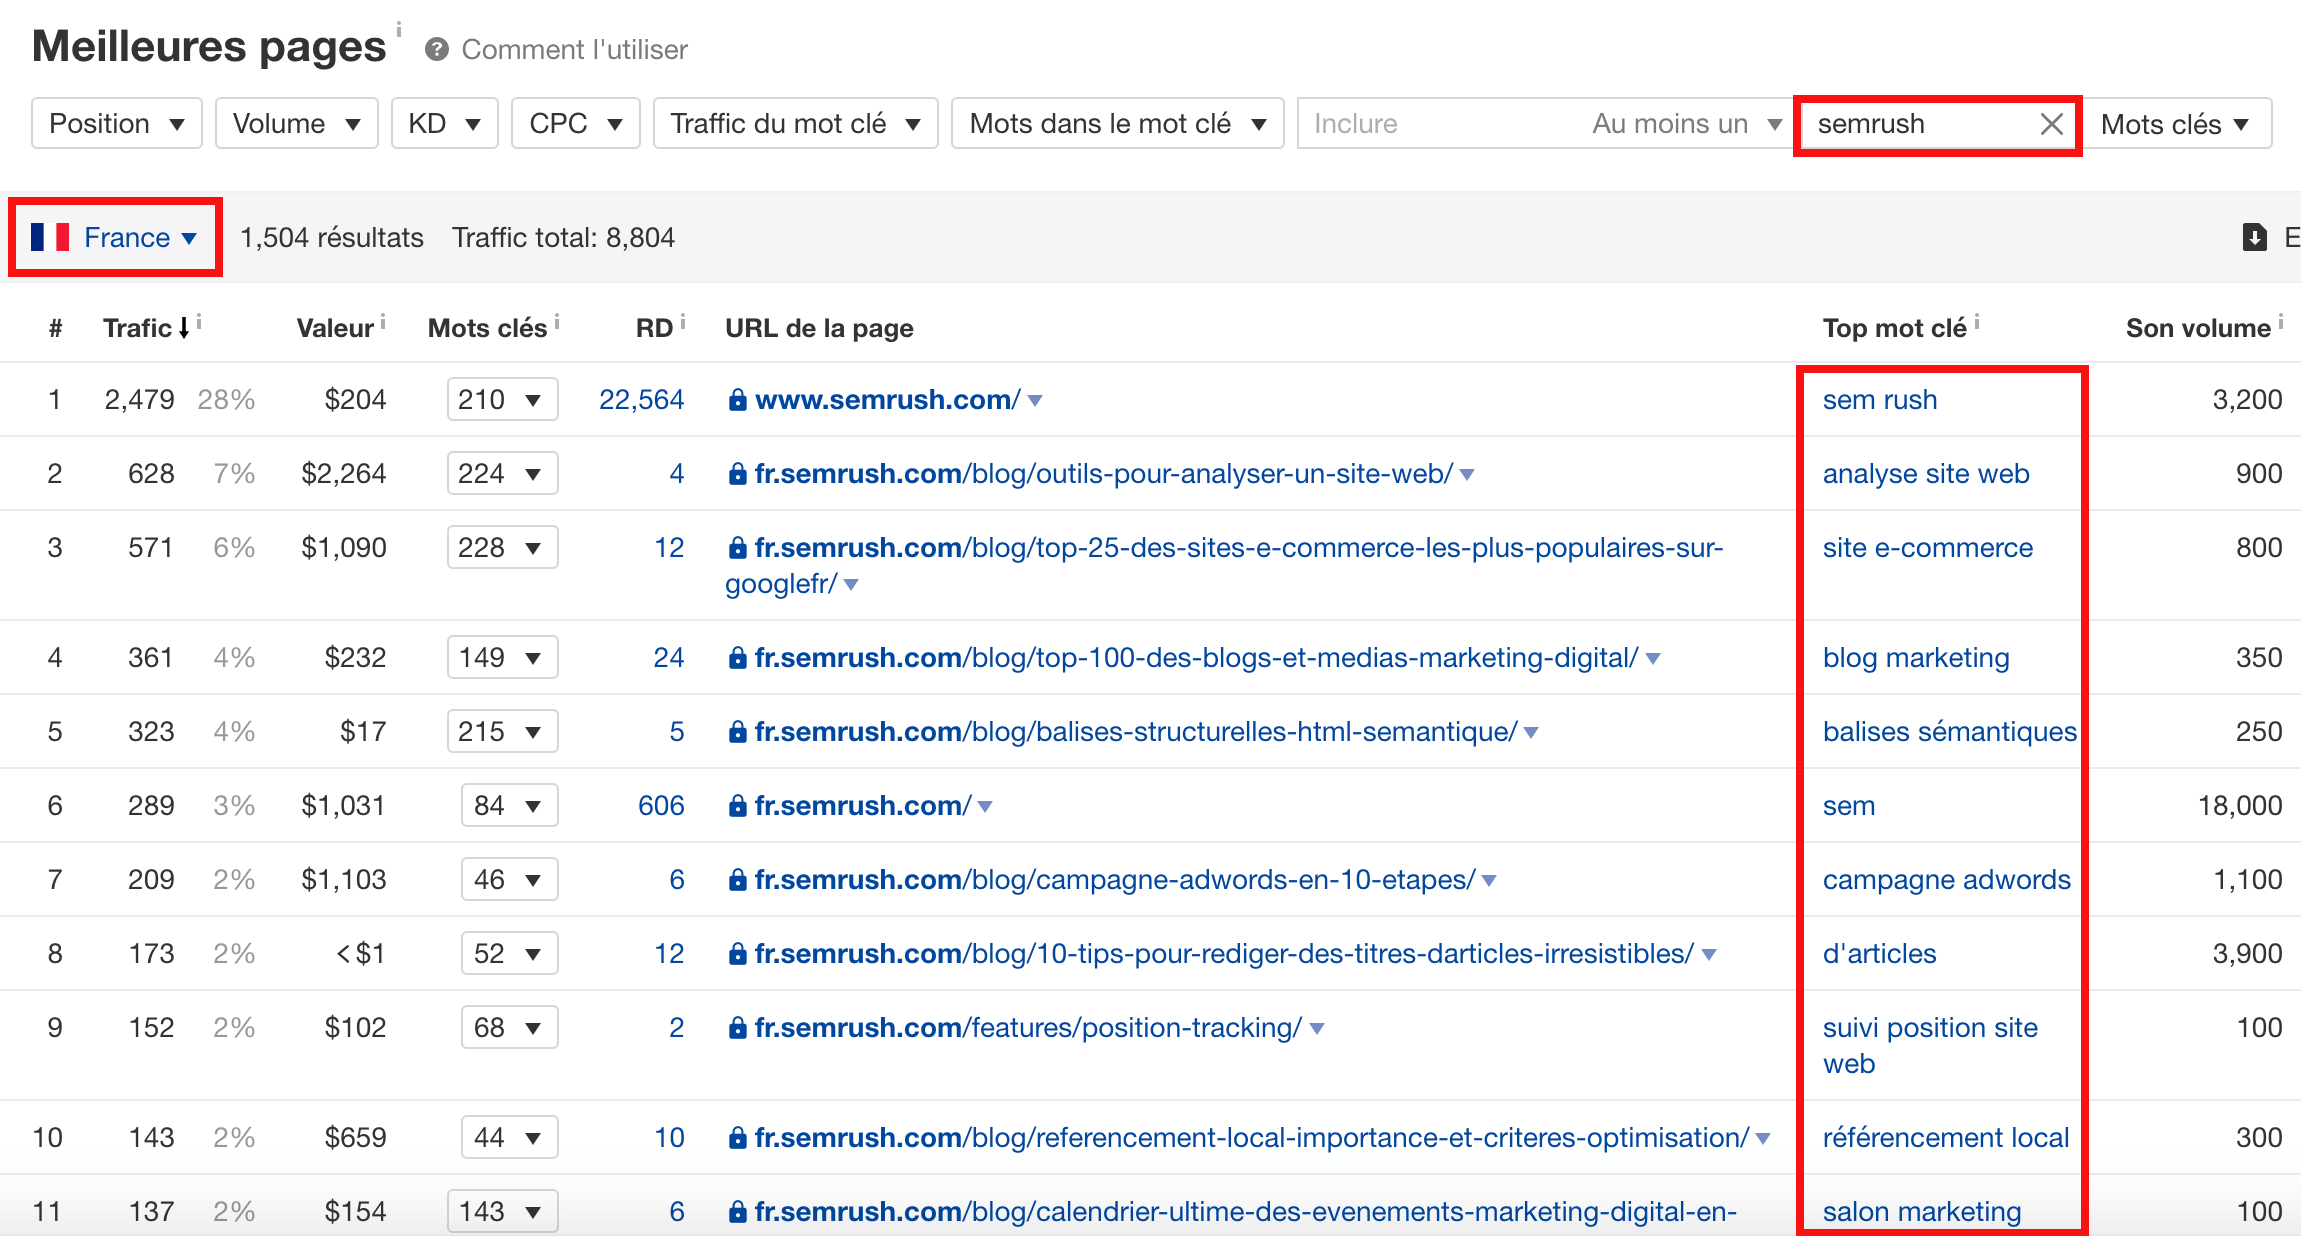
Task: Open Traffic du mot clé filter
Action: tap(796, 123)
